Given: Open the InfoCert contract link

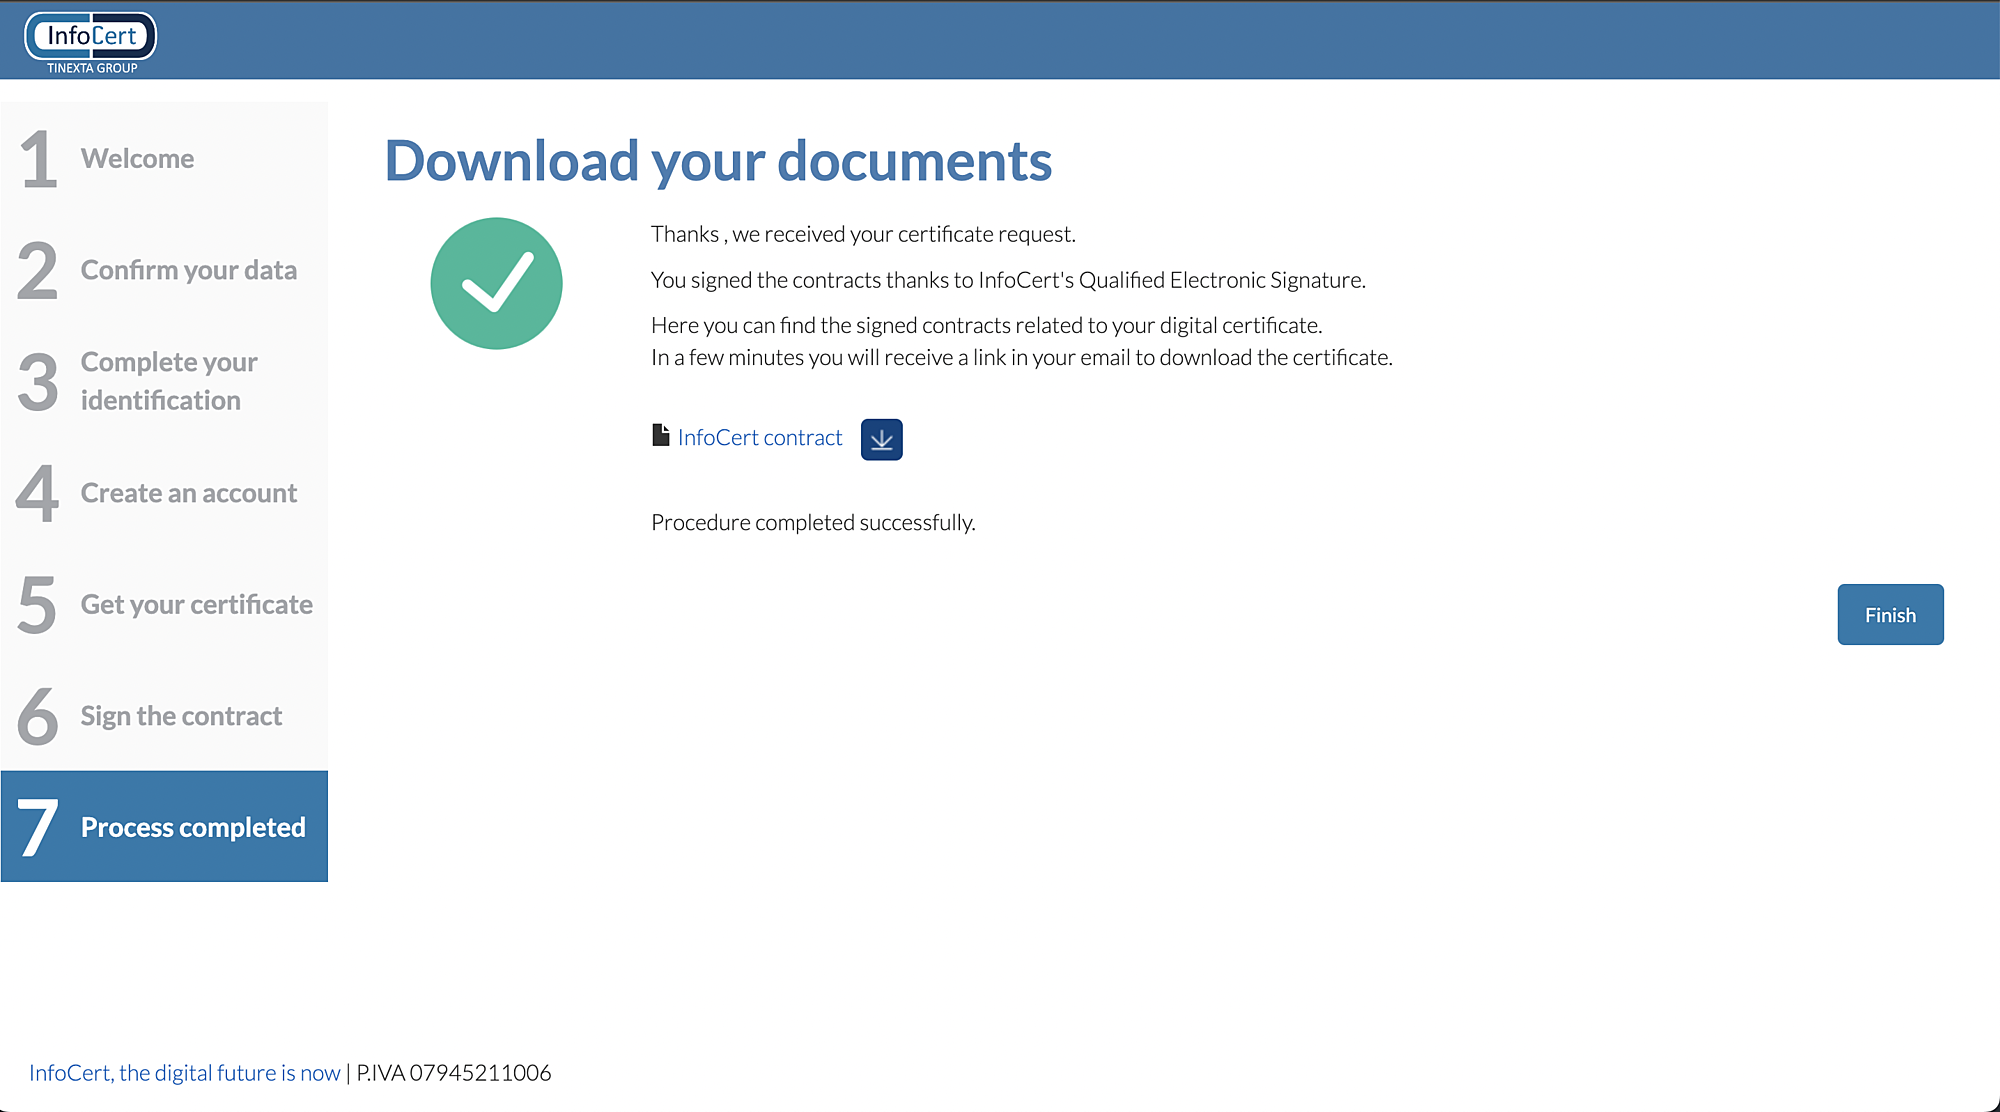Looking at the screenshot, I should [x=759, y=438].
